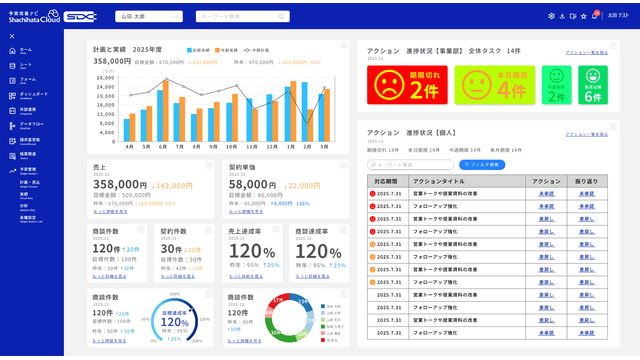Click 来月期限 14件 count text
The height and width of the screenshot is (360, 640).
pos(506,150)
